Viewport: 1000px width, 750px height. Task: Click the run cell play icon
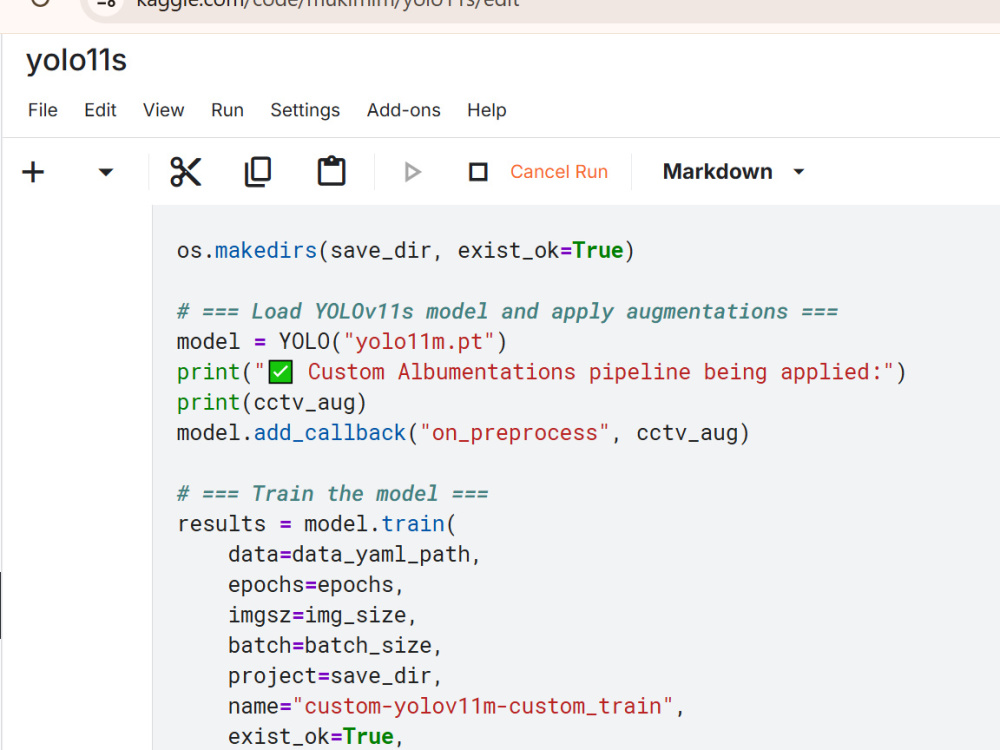[413, 172]
